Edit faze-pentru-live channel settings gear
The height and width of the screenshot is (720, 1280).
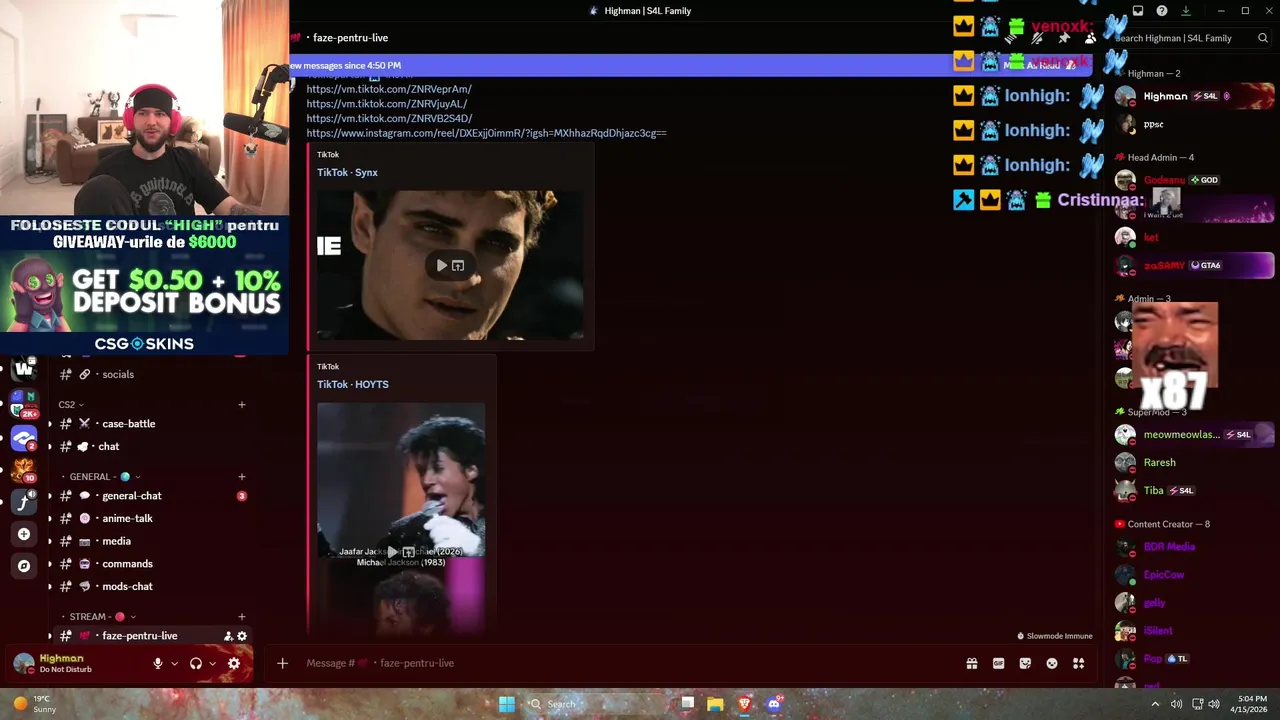point(242,636)
